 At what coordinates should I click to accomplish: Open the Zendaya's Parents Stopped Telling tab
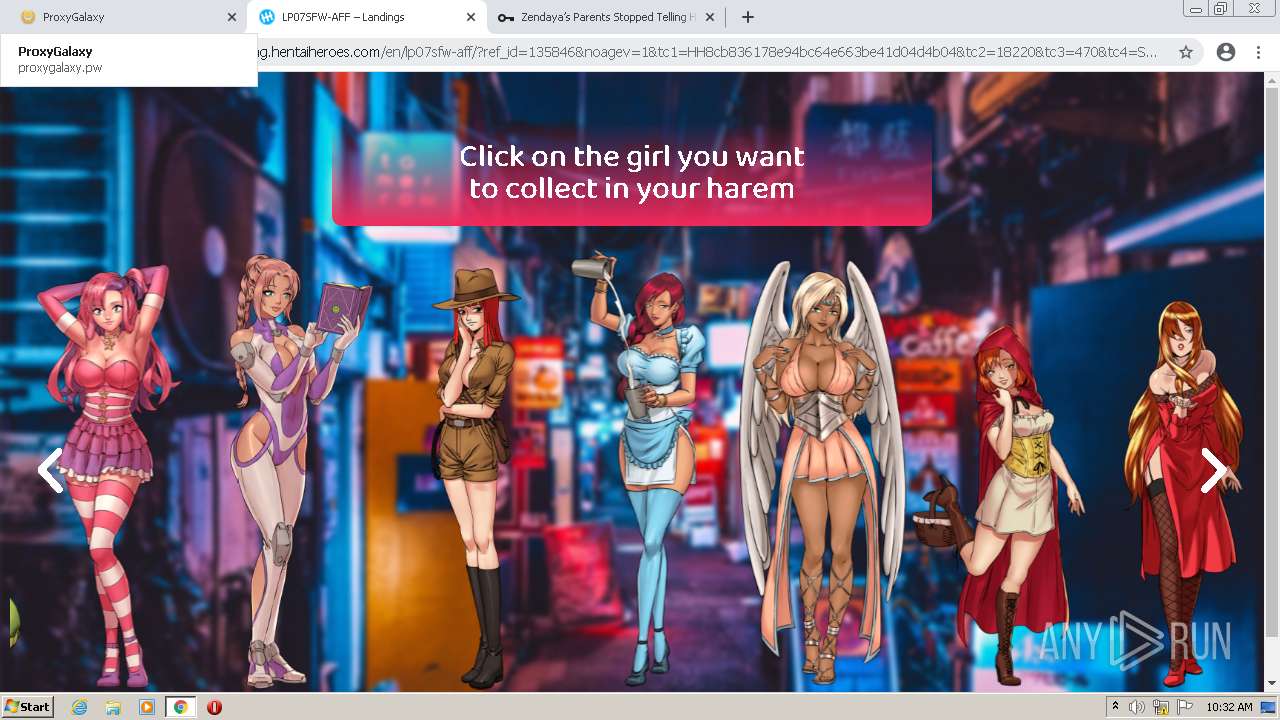pos(605,17)
